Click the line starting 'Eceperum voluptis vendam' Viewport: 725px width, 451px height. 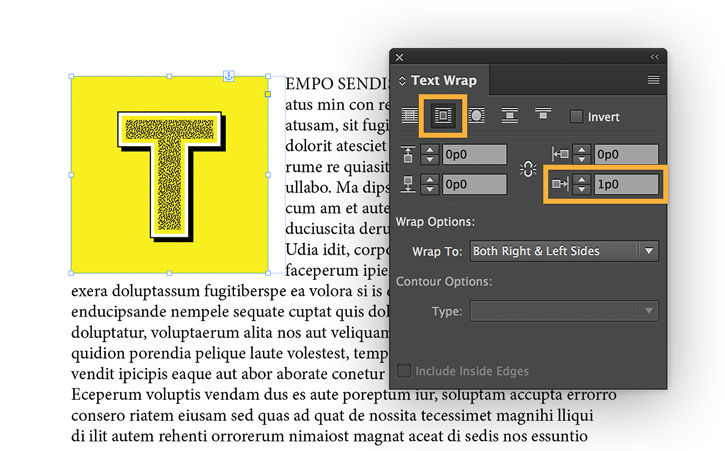pyautogui.click(x=344, y=395)
